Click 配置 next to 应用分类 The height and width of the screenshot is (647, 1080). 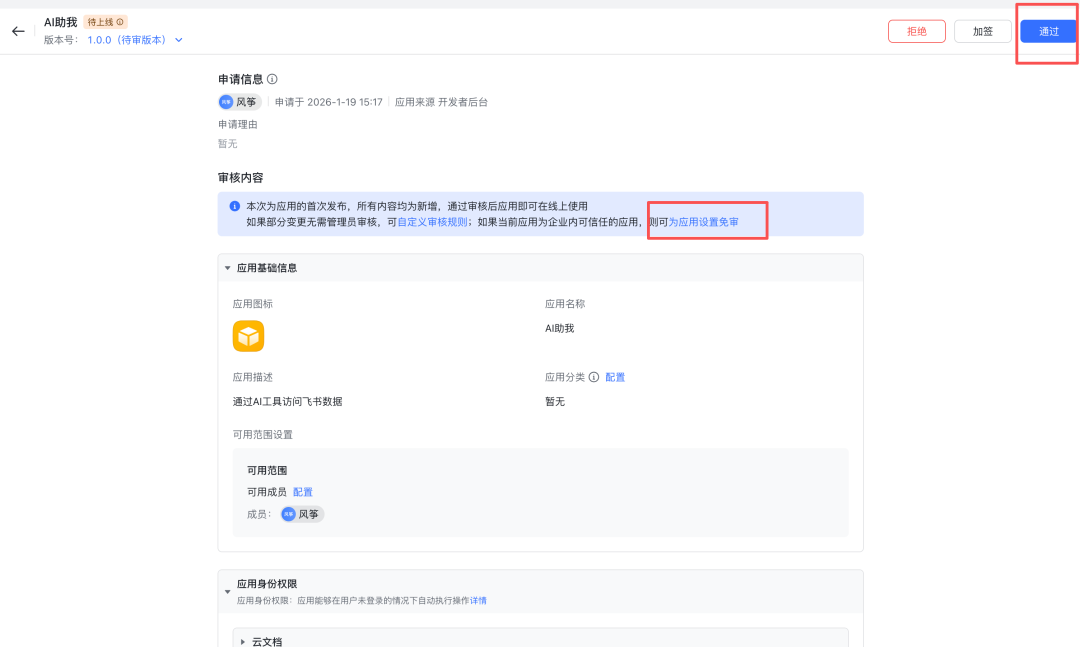coord(615,377)
